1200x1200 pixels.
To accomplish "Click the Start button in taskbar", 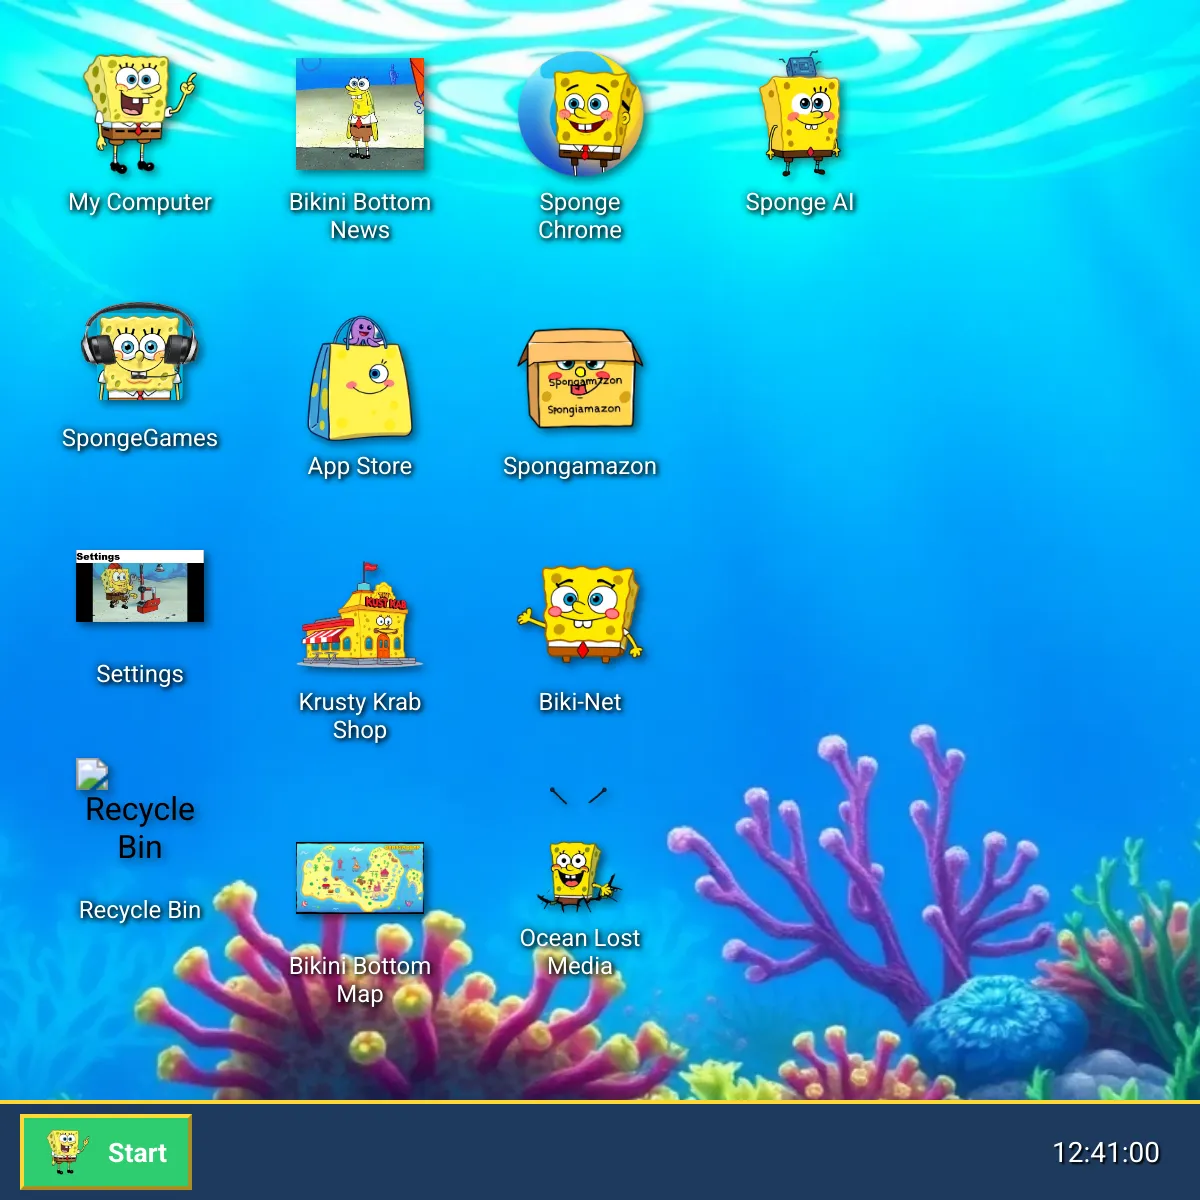I will pyautogui.click(x=106, y=1152).
